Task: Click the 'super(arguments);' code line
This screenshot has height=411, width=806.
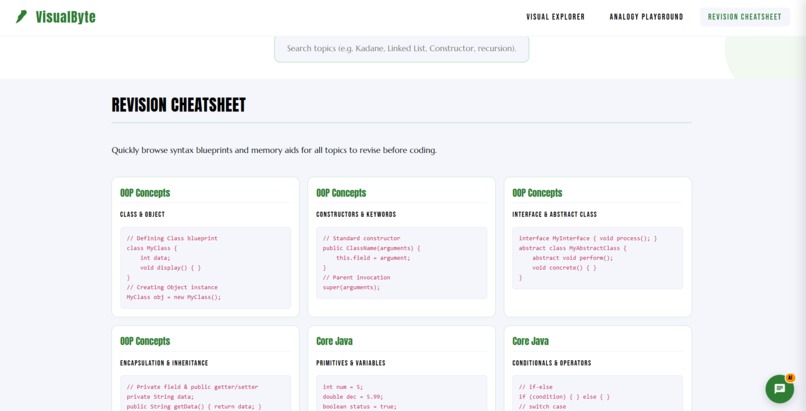Action: coord(351,287)
